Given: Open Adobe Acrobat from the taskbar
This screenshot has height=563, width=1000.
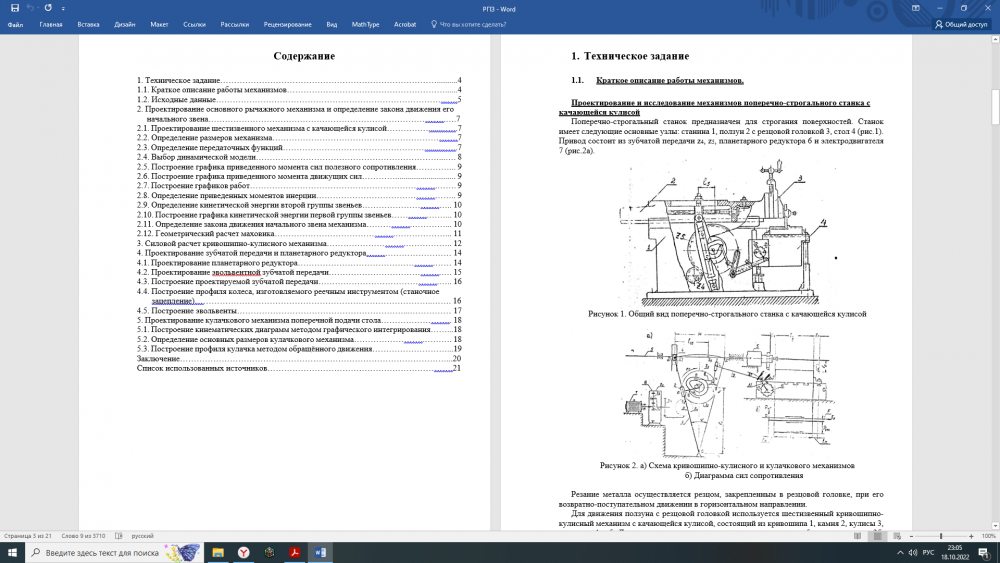Looking at the screenshot, I should pos(296,552).
